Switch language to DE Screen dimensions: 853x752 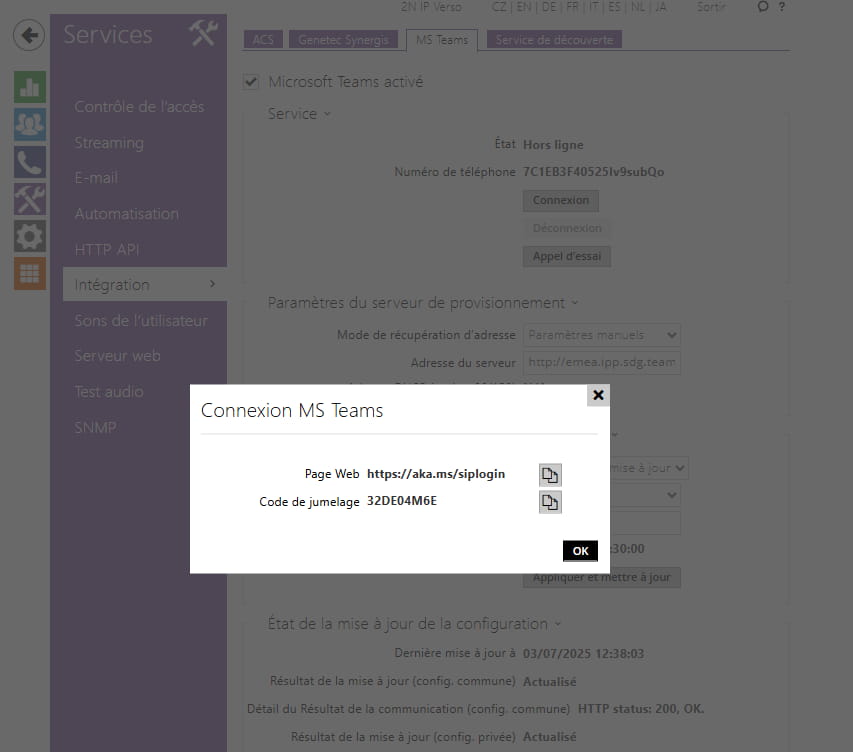pyautogui.click(x=549, y=7)
